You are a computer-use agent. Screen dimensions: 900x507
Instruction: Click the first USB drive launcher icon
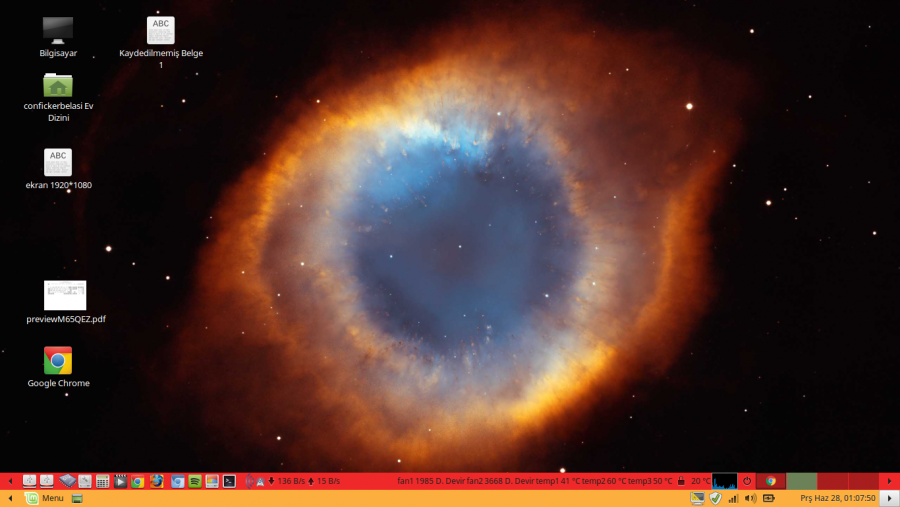pyautogui.click(x=29, y=481)
